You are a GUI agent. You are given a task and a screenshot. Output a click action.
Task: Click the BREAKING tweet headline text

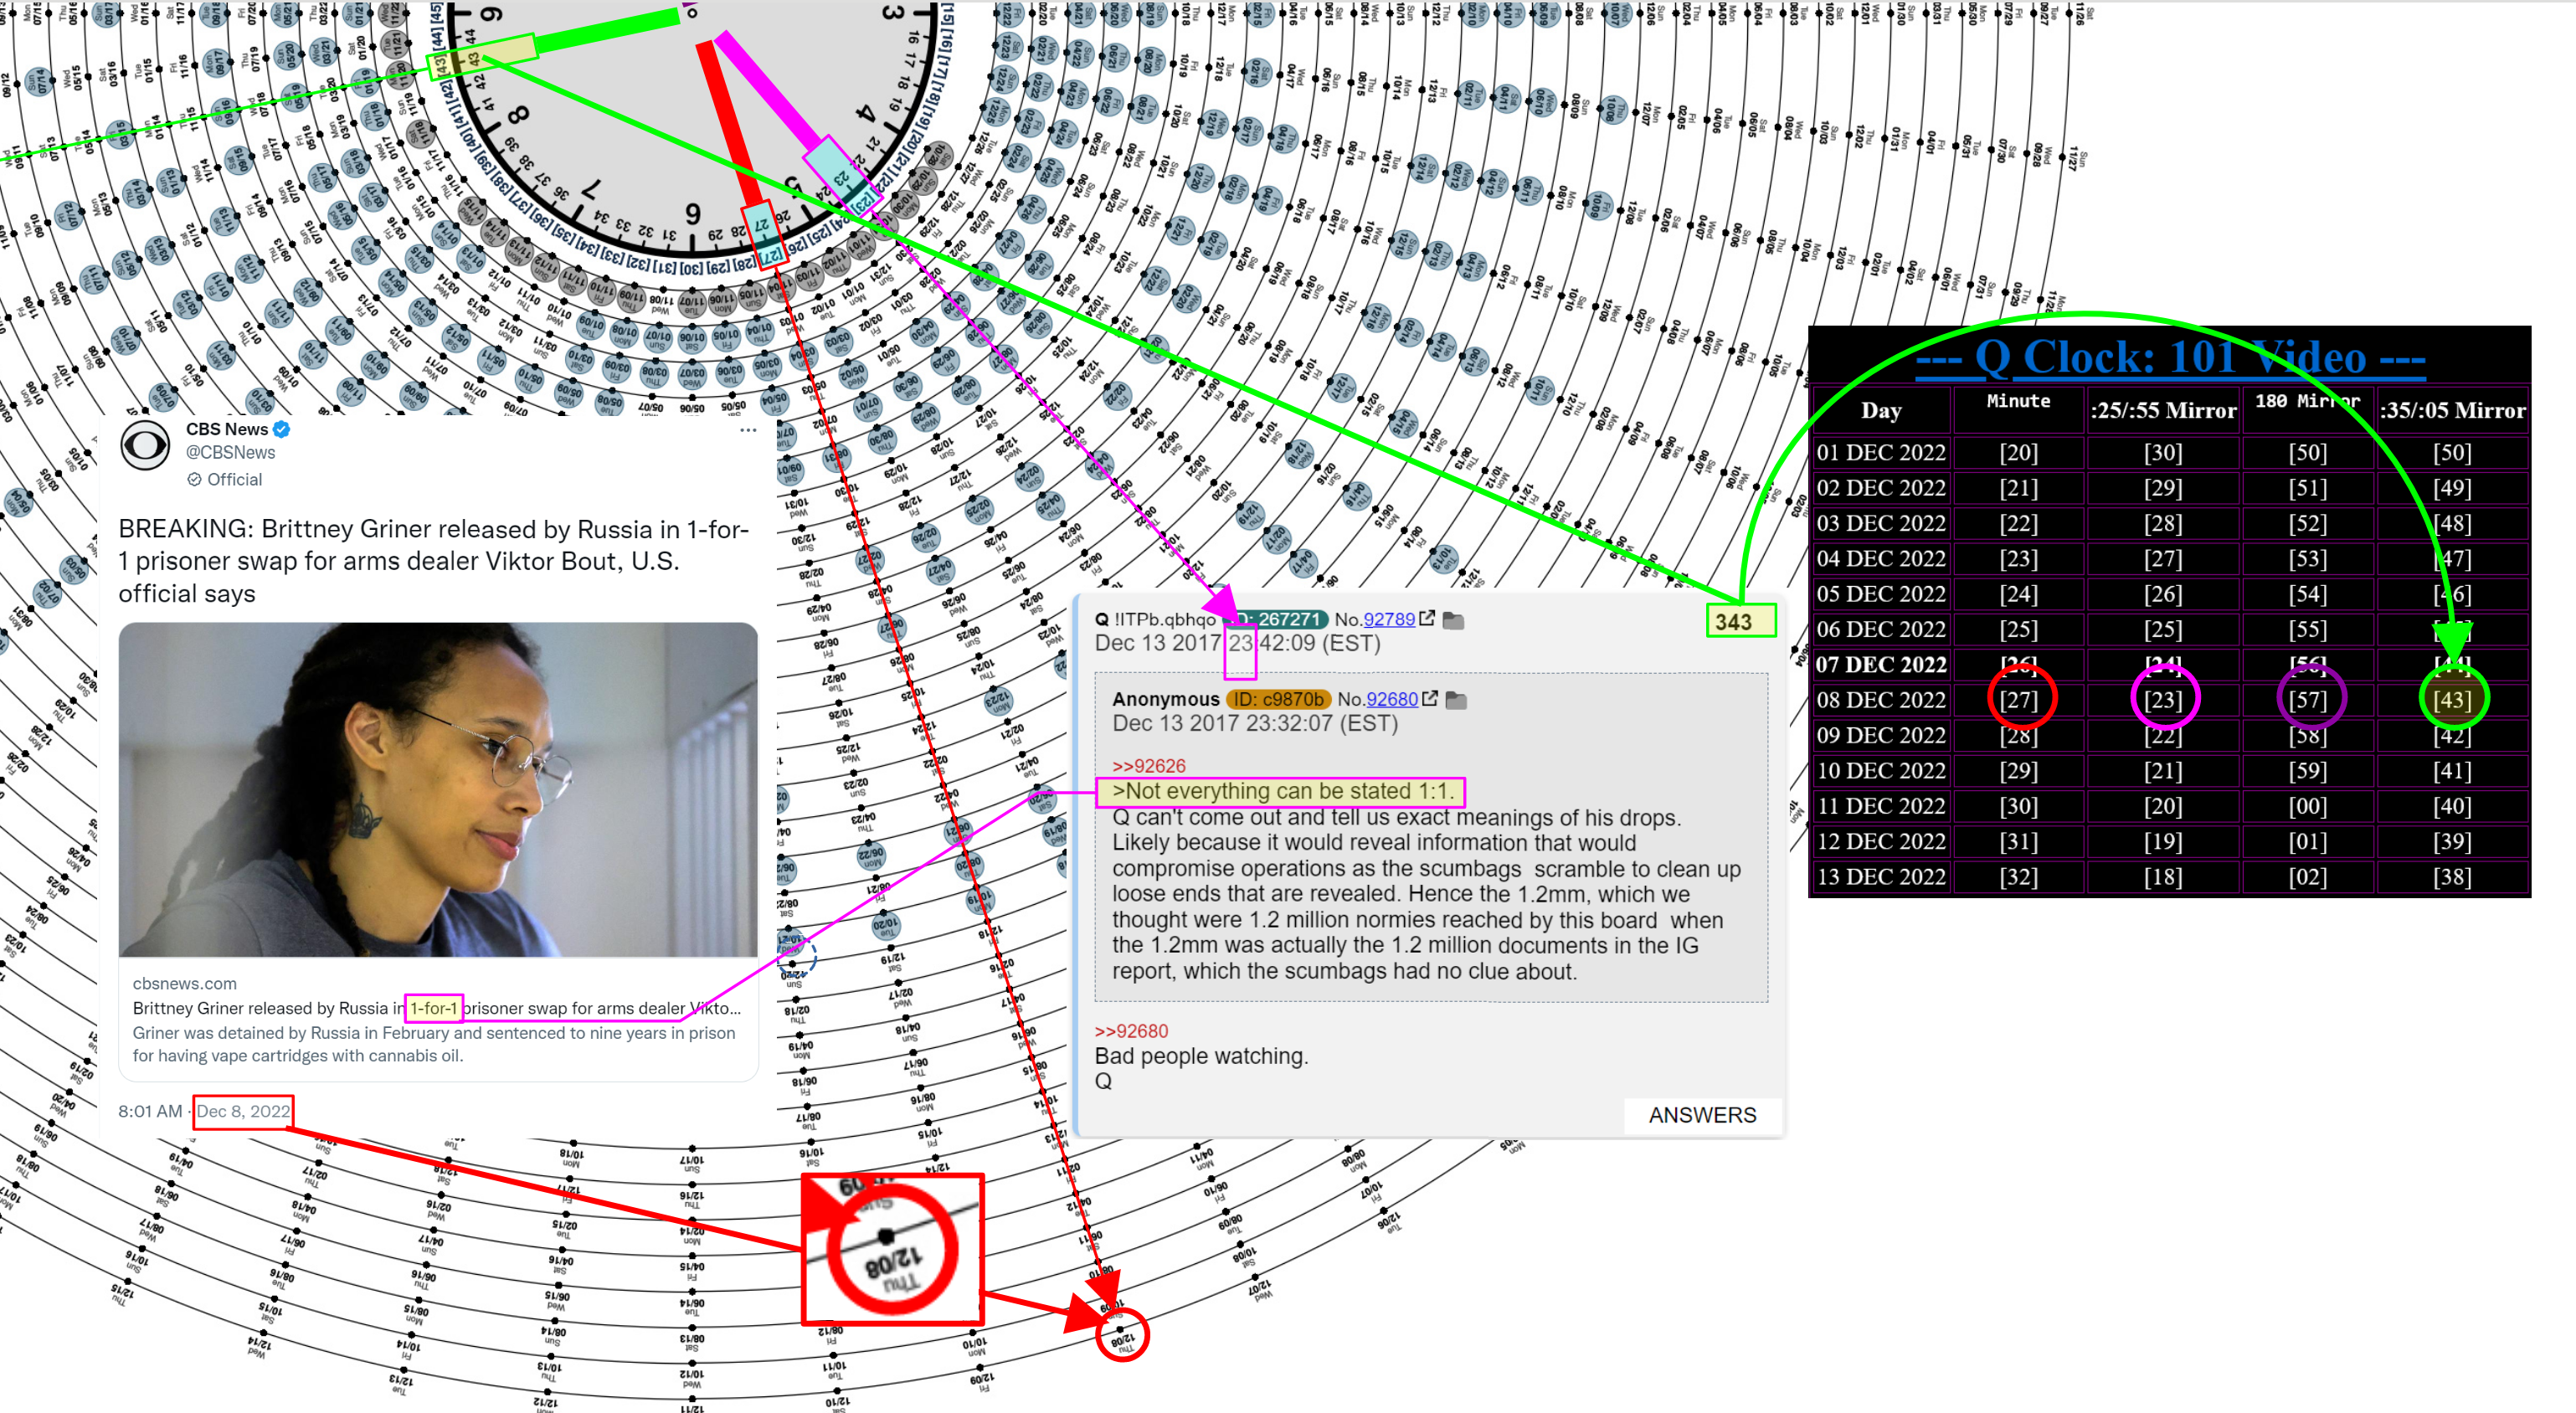[434, 561]
